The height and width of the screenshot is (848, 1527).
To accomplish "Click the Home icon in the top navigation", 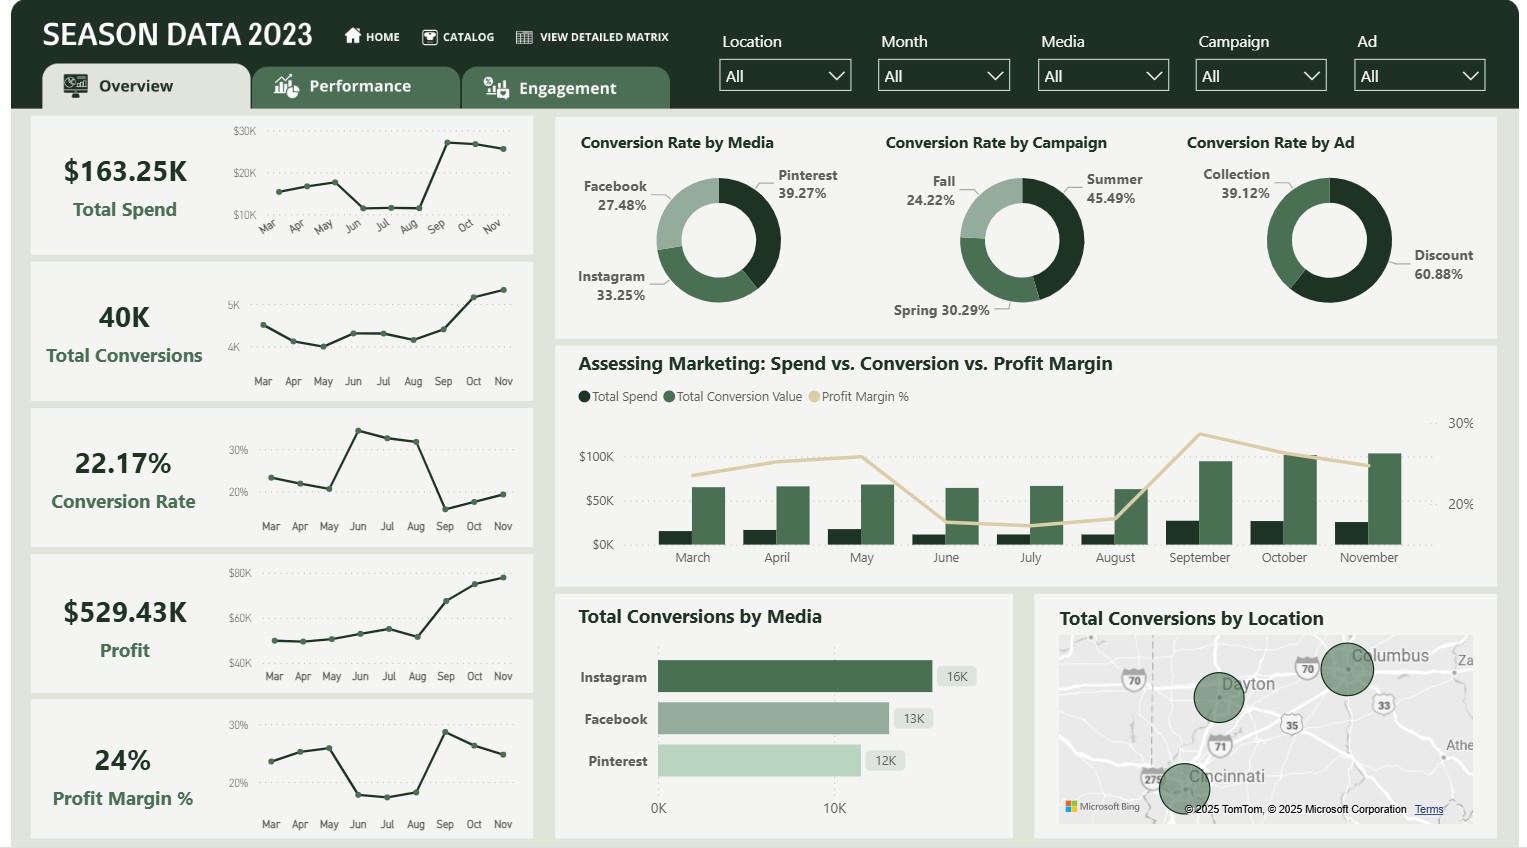I will [354, 36].
